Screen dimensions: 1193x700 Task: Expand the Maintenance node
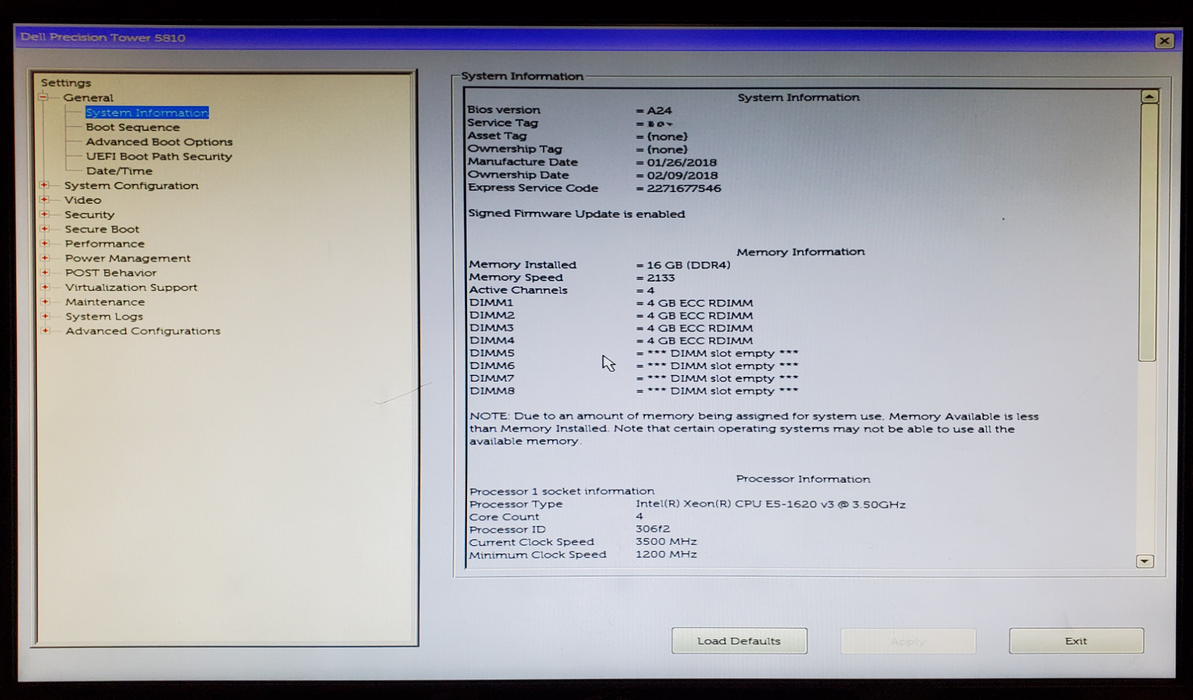point(44,301)
